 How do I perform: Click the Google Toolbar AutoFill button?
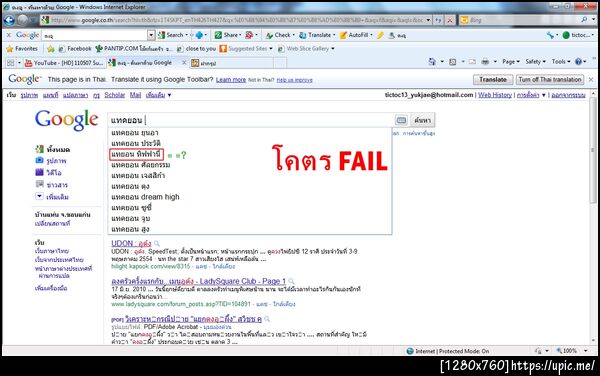coord(356,35)
